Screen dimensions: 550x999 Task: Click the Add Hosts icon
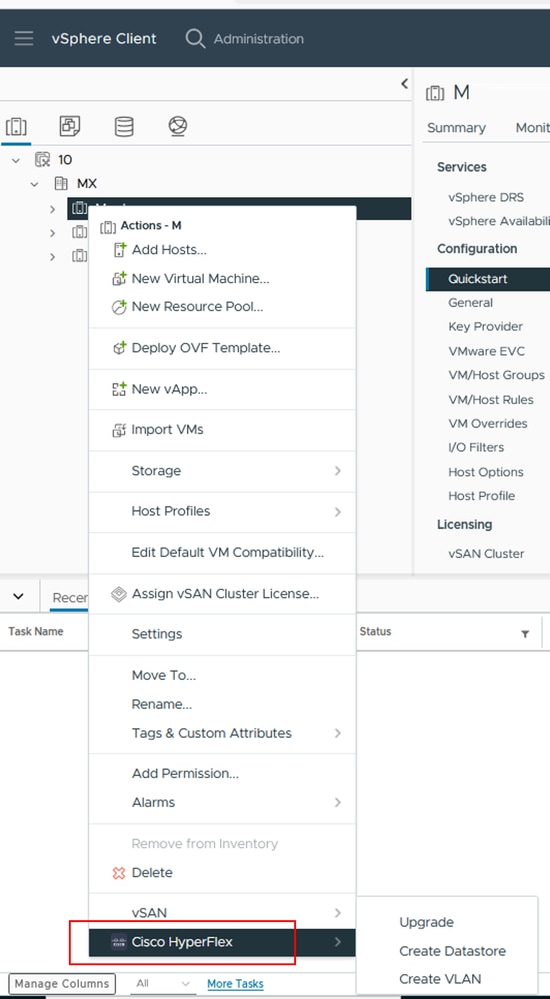[120, 250]
